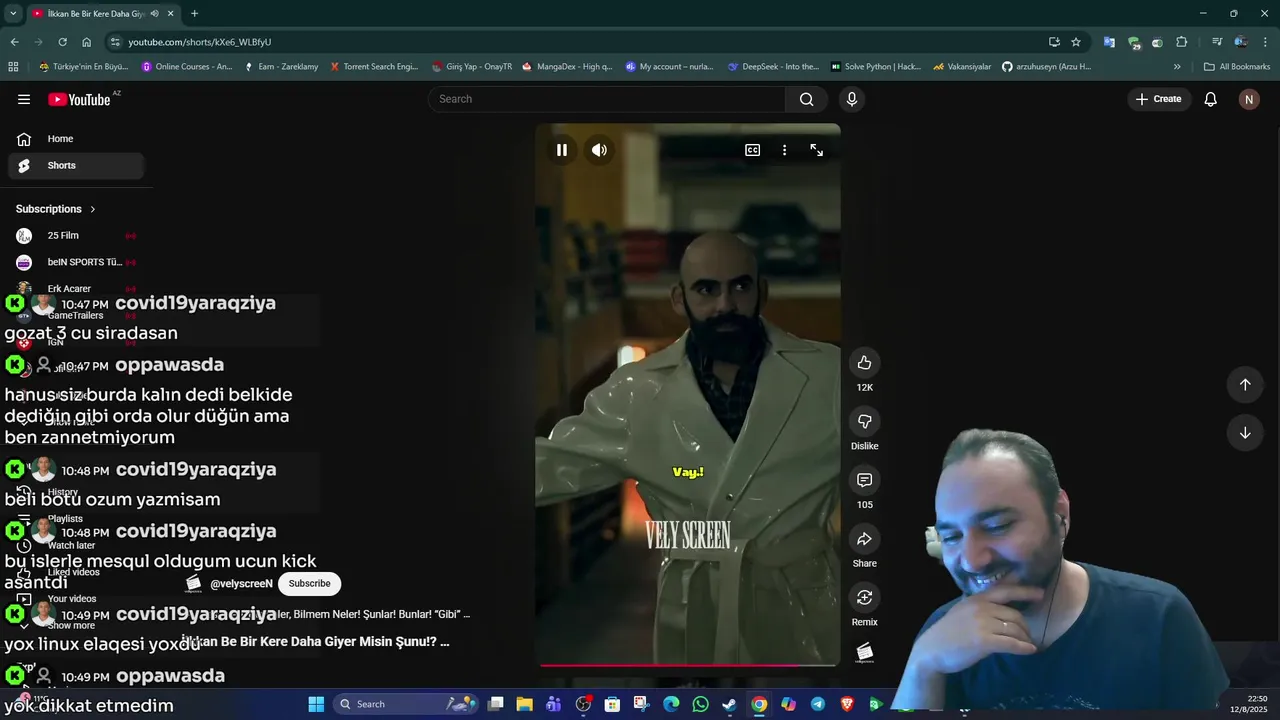Image resolution: width=1280 pixels, height=720 pixels.
Task: Open the media controls button in the toolbar
Action: (x=1217, y=42)
